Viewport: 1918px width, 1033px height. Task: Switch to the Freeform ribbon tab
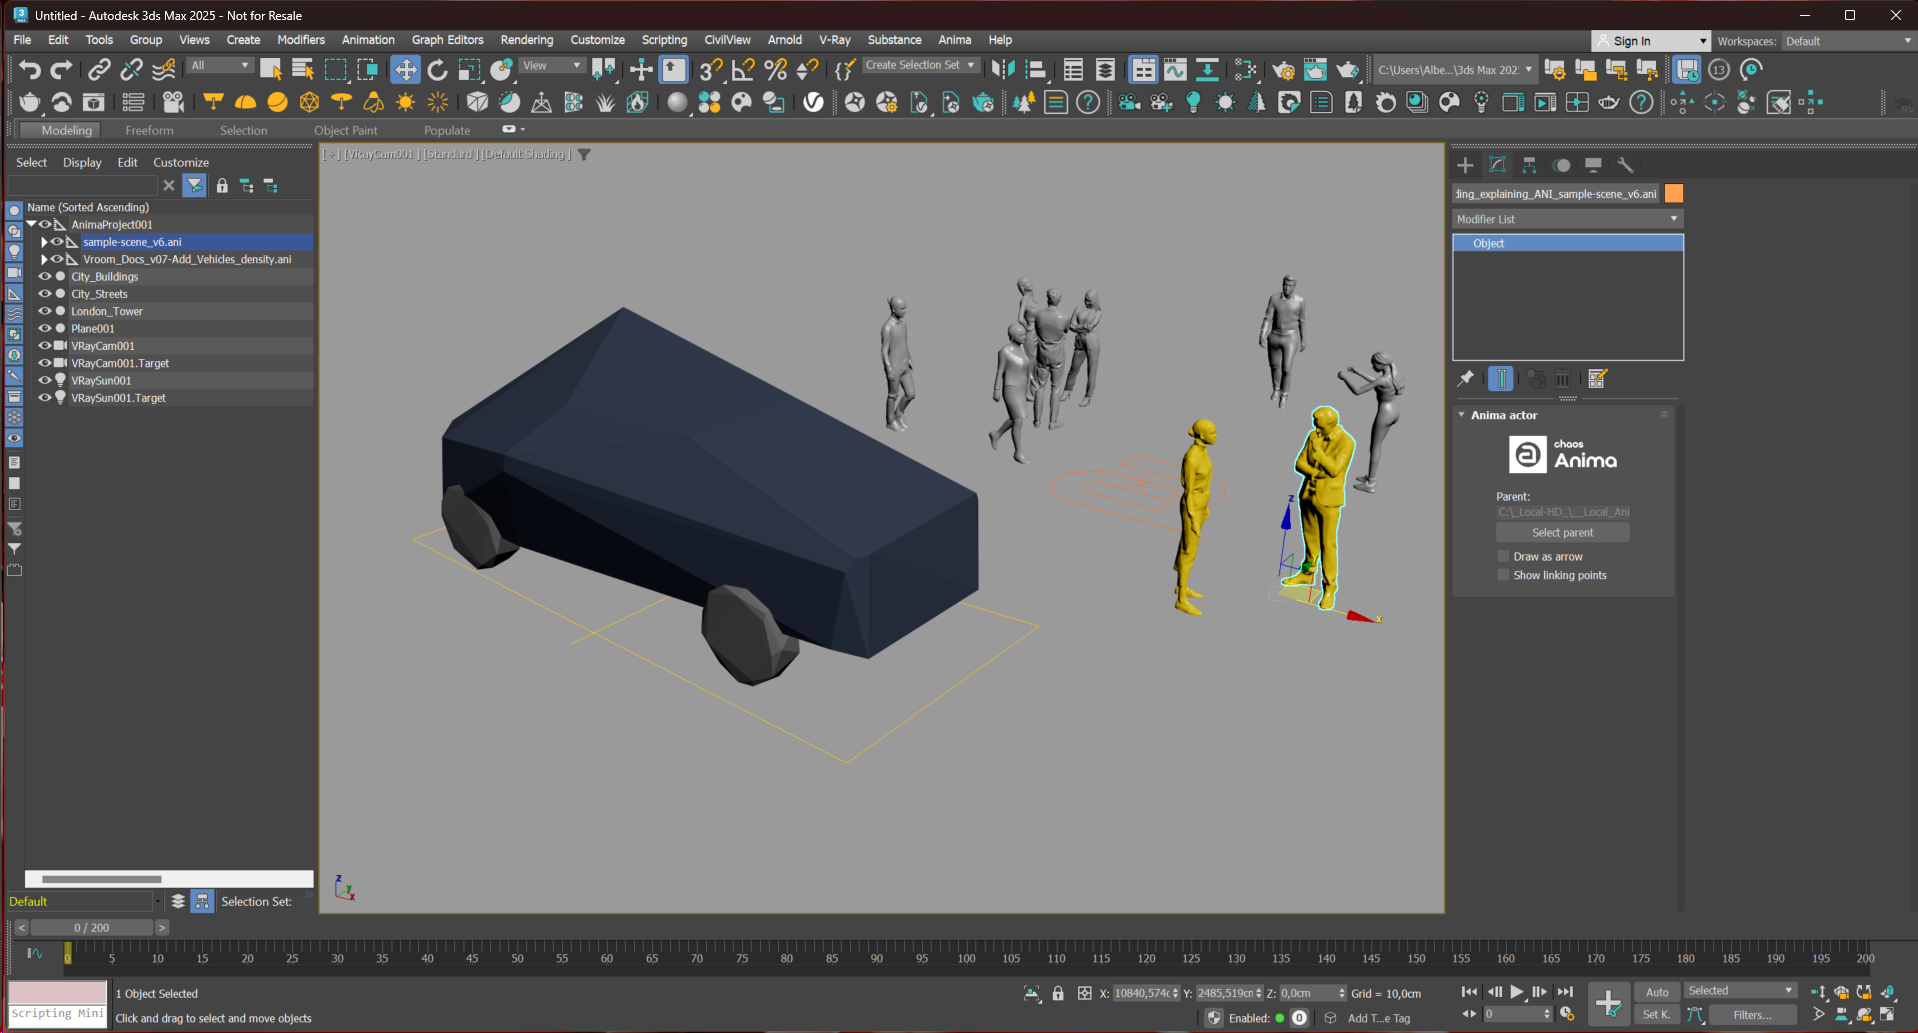tap(149, 130)
